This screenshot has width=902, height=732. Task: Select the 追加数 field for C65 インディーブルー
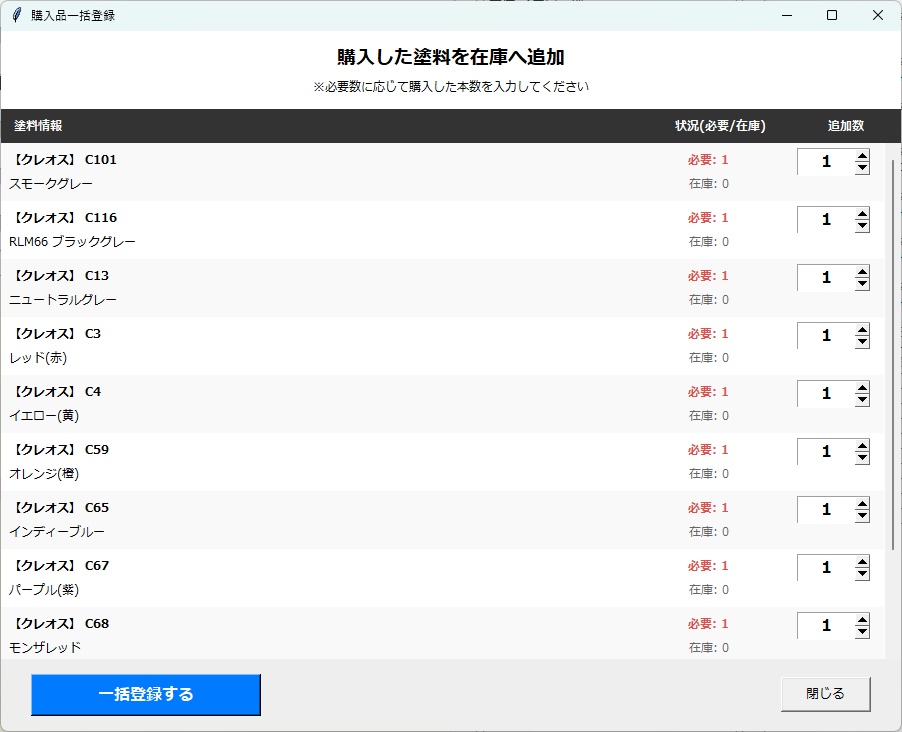pyautogui.click(x=823, y=509)
